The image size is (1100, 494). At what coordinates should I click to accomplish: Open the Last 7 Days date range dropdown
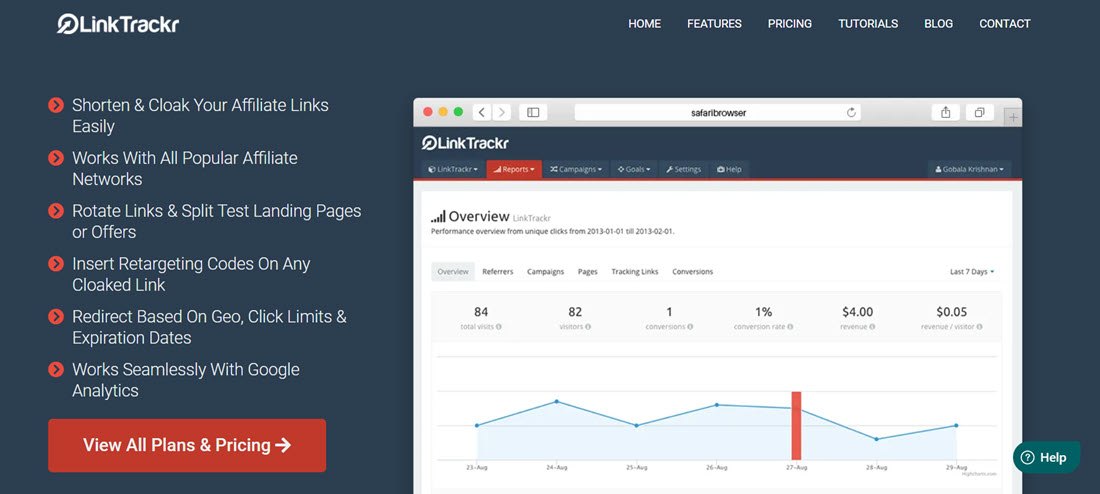coord(972,272)
